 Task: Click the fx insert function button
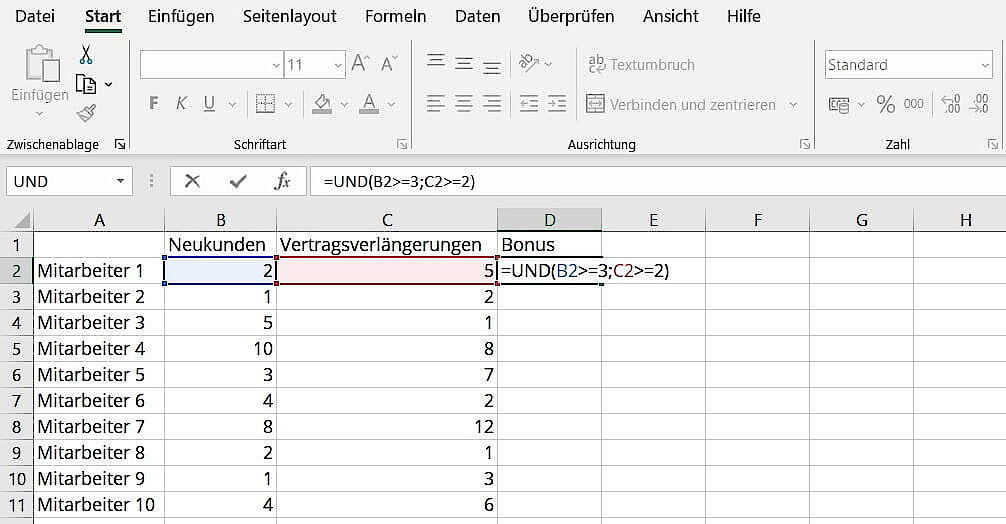pos(282,182)
